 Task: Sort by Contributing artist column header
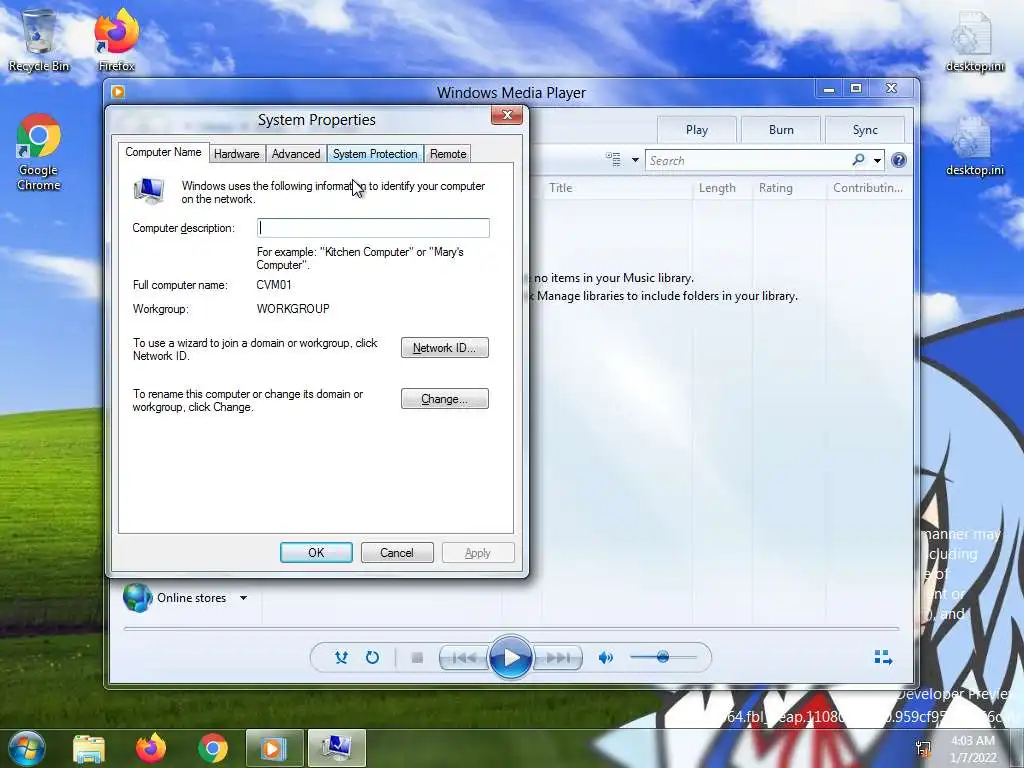click(x=867, y=187)
